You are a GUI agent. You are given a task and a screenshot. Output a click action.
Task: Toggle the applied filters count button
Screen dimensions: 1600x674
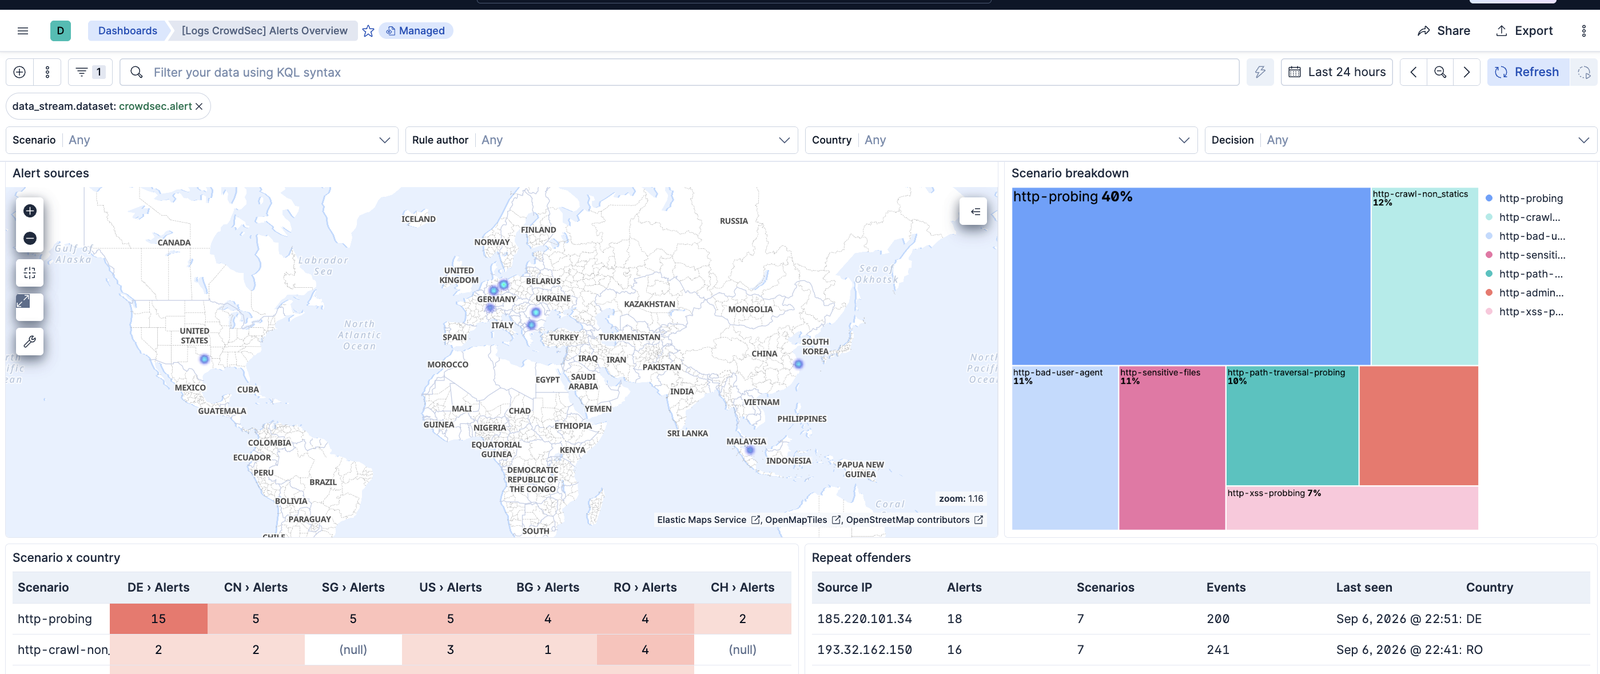coord(90,72)
